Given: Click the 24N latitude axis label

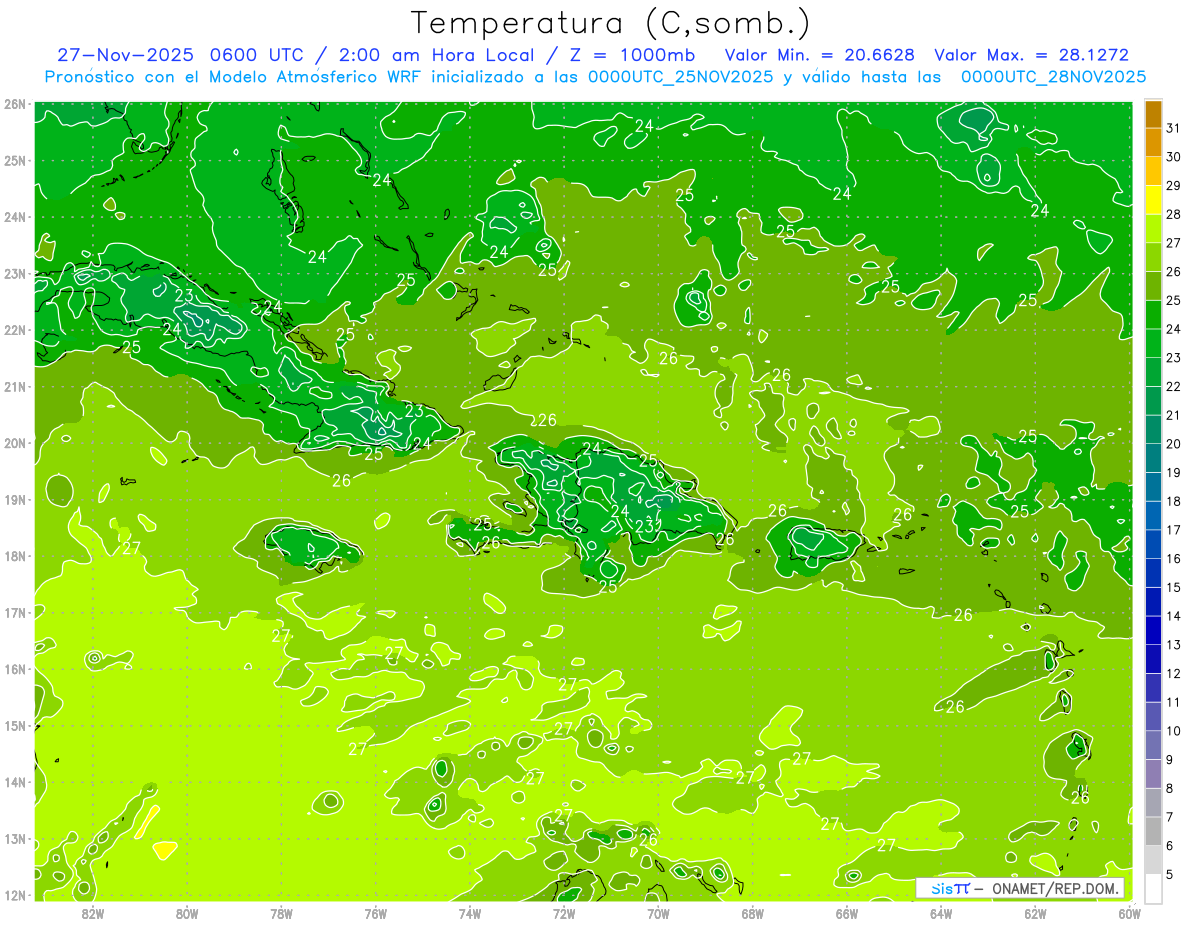Looking at the screenshot, I should [x=15, y=217].
